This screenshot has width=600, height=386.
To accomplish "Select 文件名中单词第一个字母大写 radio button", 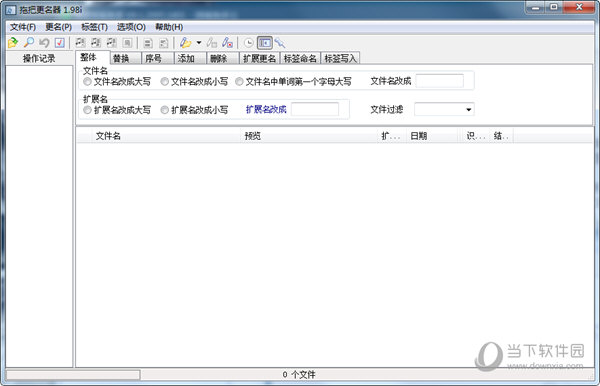I will (x=239, y=81).
